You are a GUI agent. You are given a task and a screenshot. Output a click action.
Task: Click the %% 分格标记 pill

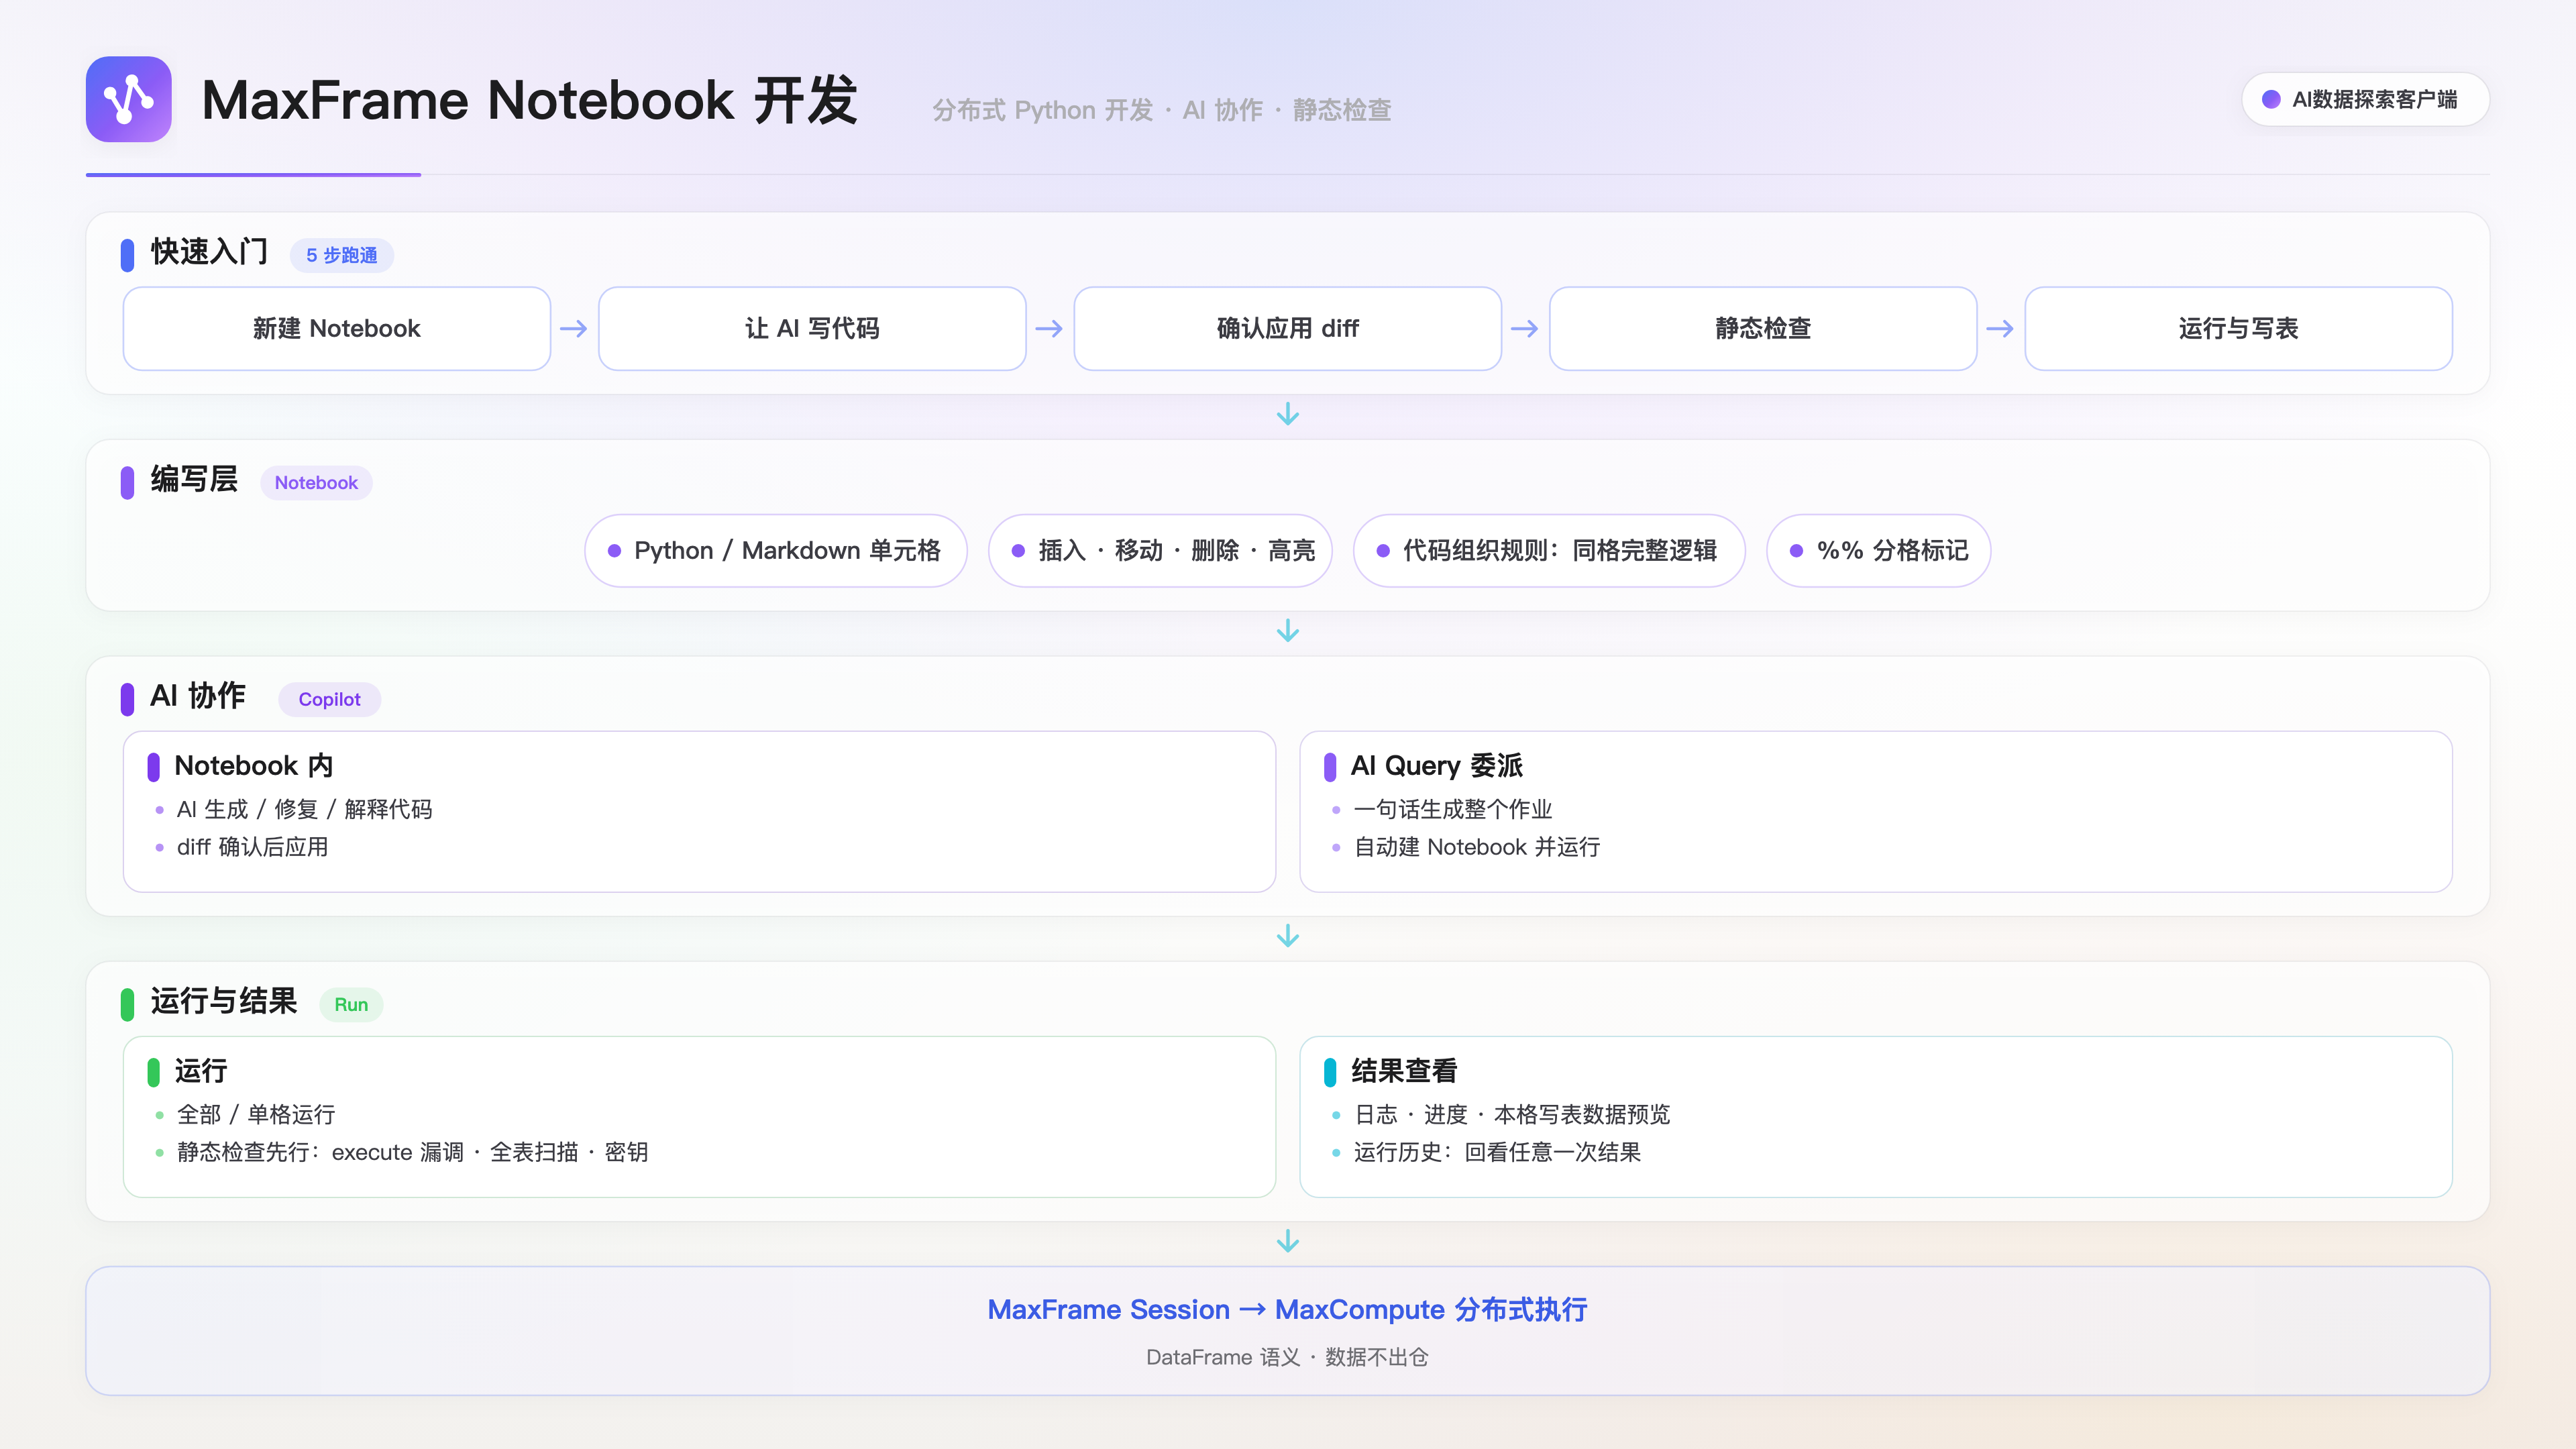pyautogui.click(x=1879, y=551)
